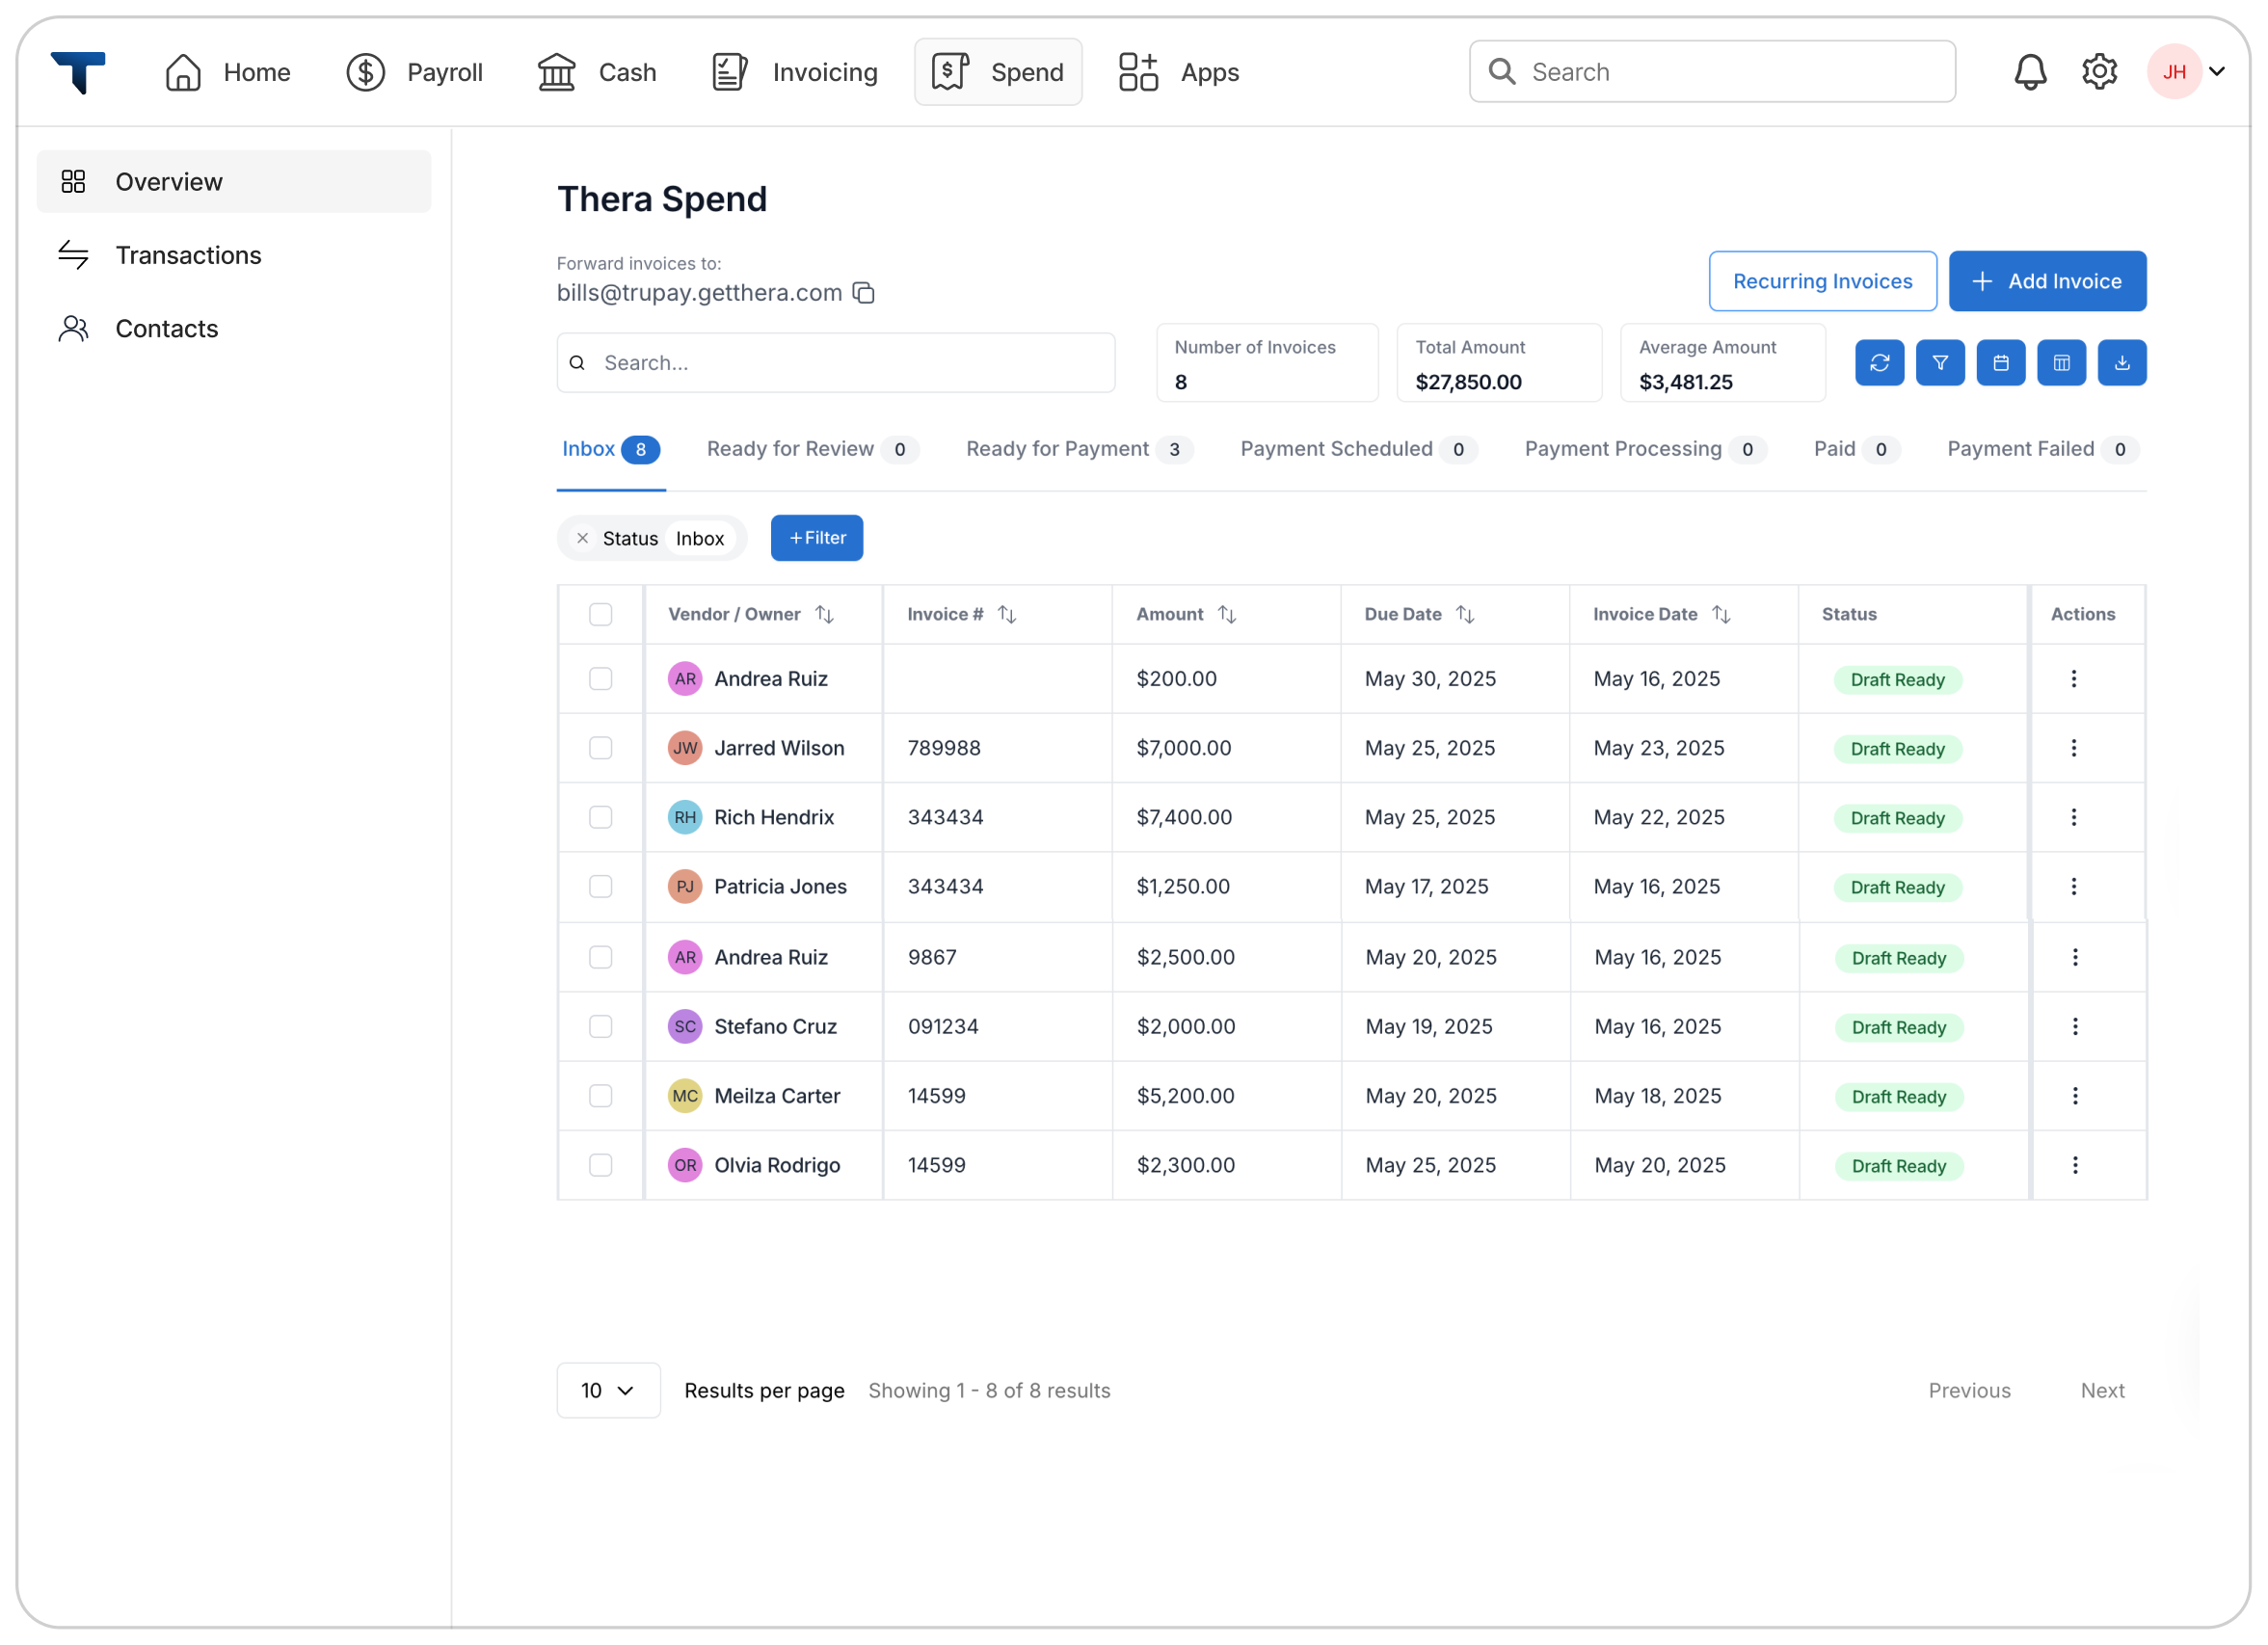
Task: Sort by Vendor / Owner column
Action: click(824, 614)
